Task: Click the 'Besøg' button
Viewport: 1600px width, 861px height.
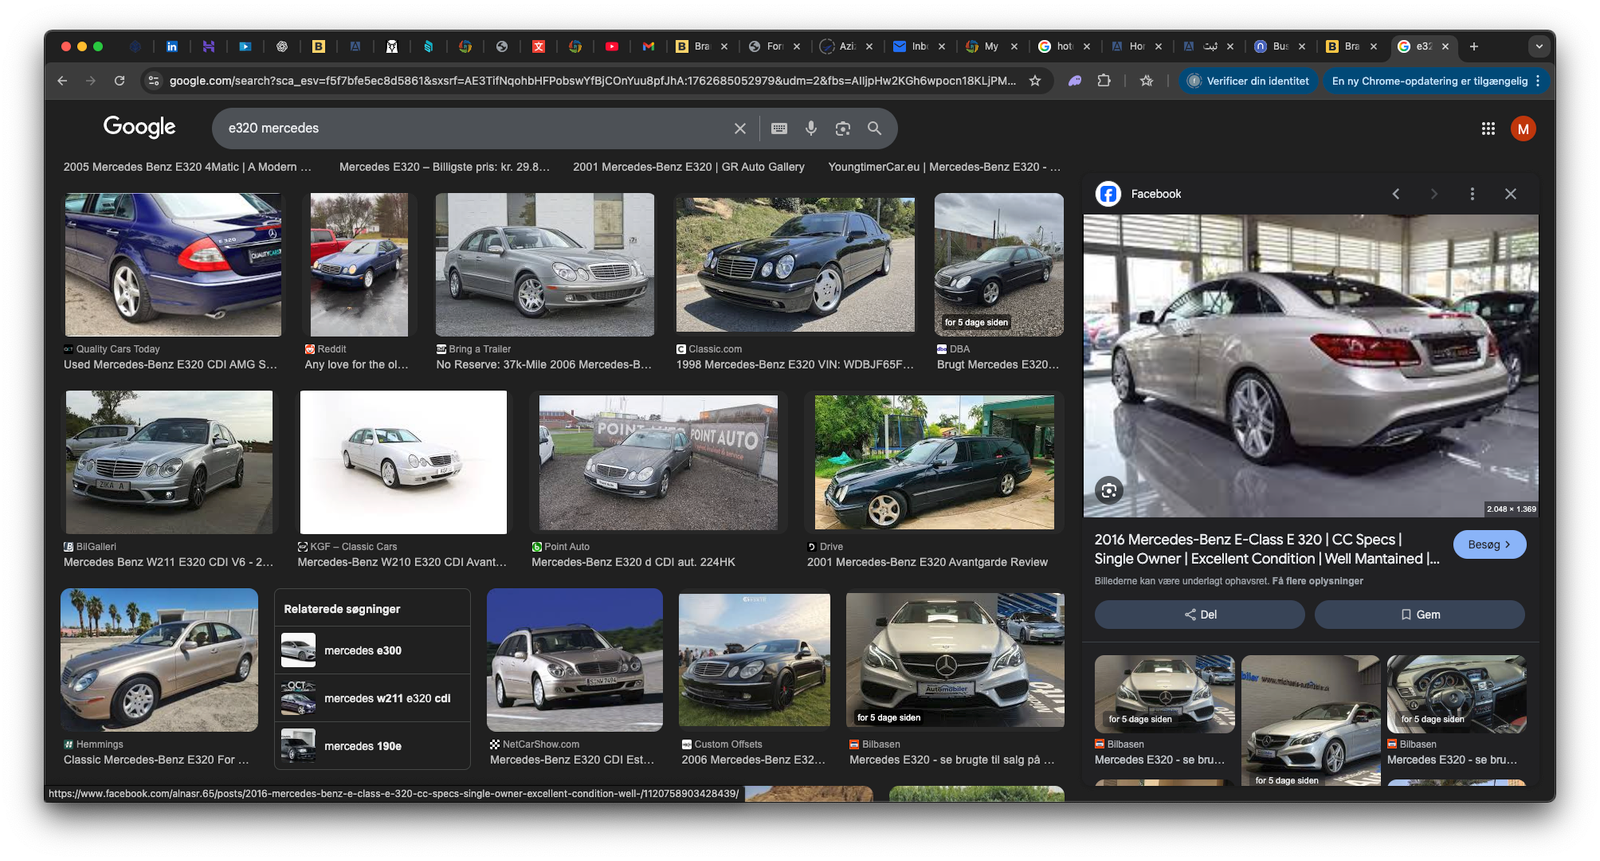Action: 1489,545
